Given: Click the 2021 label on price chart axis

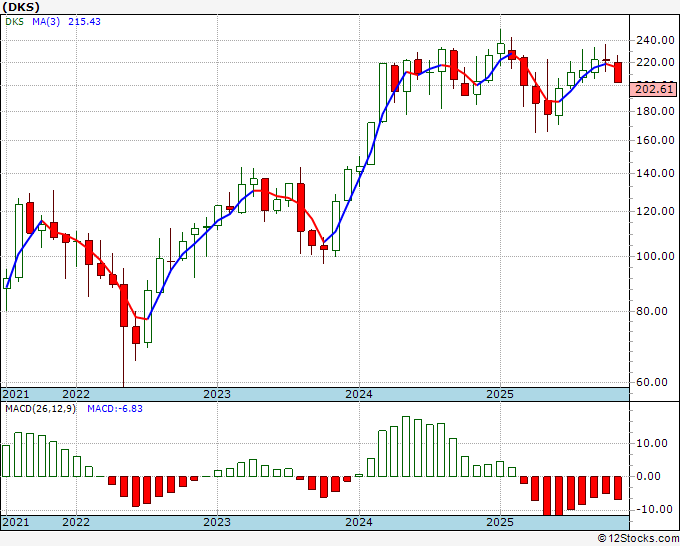Looking at the screenshot, I should point(16,394).
